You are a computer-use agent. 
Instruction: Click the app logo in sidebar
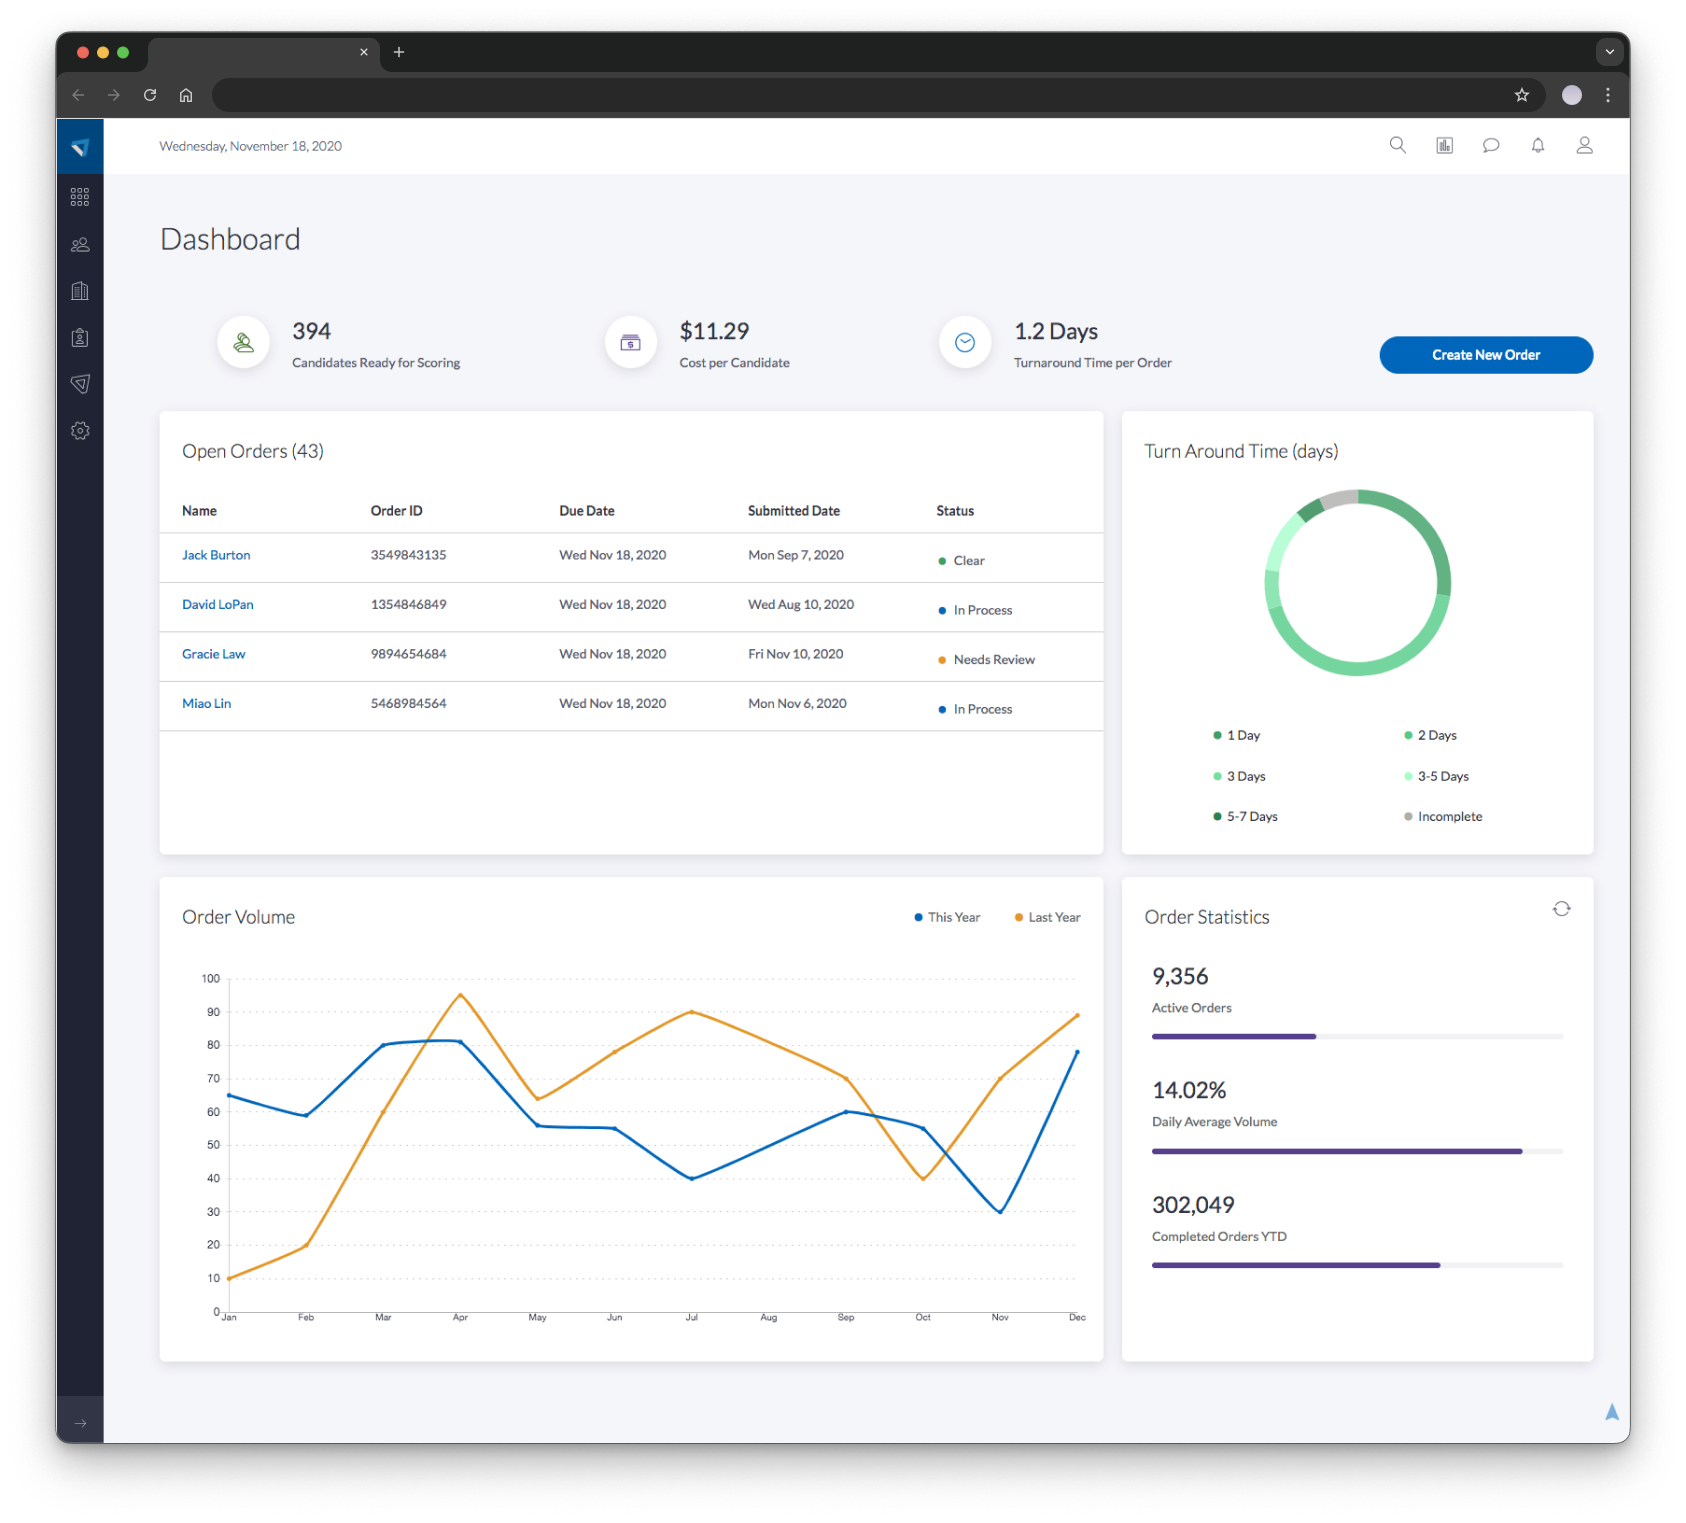tap(80, 147)
